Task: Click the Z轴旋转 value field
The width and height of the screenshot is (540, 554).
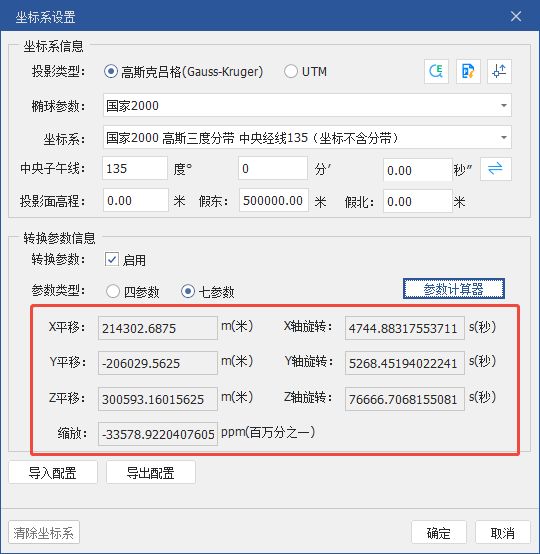Action: point(405,399)
